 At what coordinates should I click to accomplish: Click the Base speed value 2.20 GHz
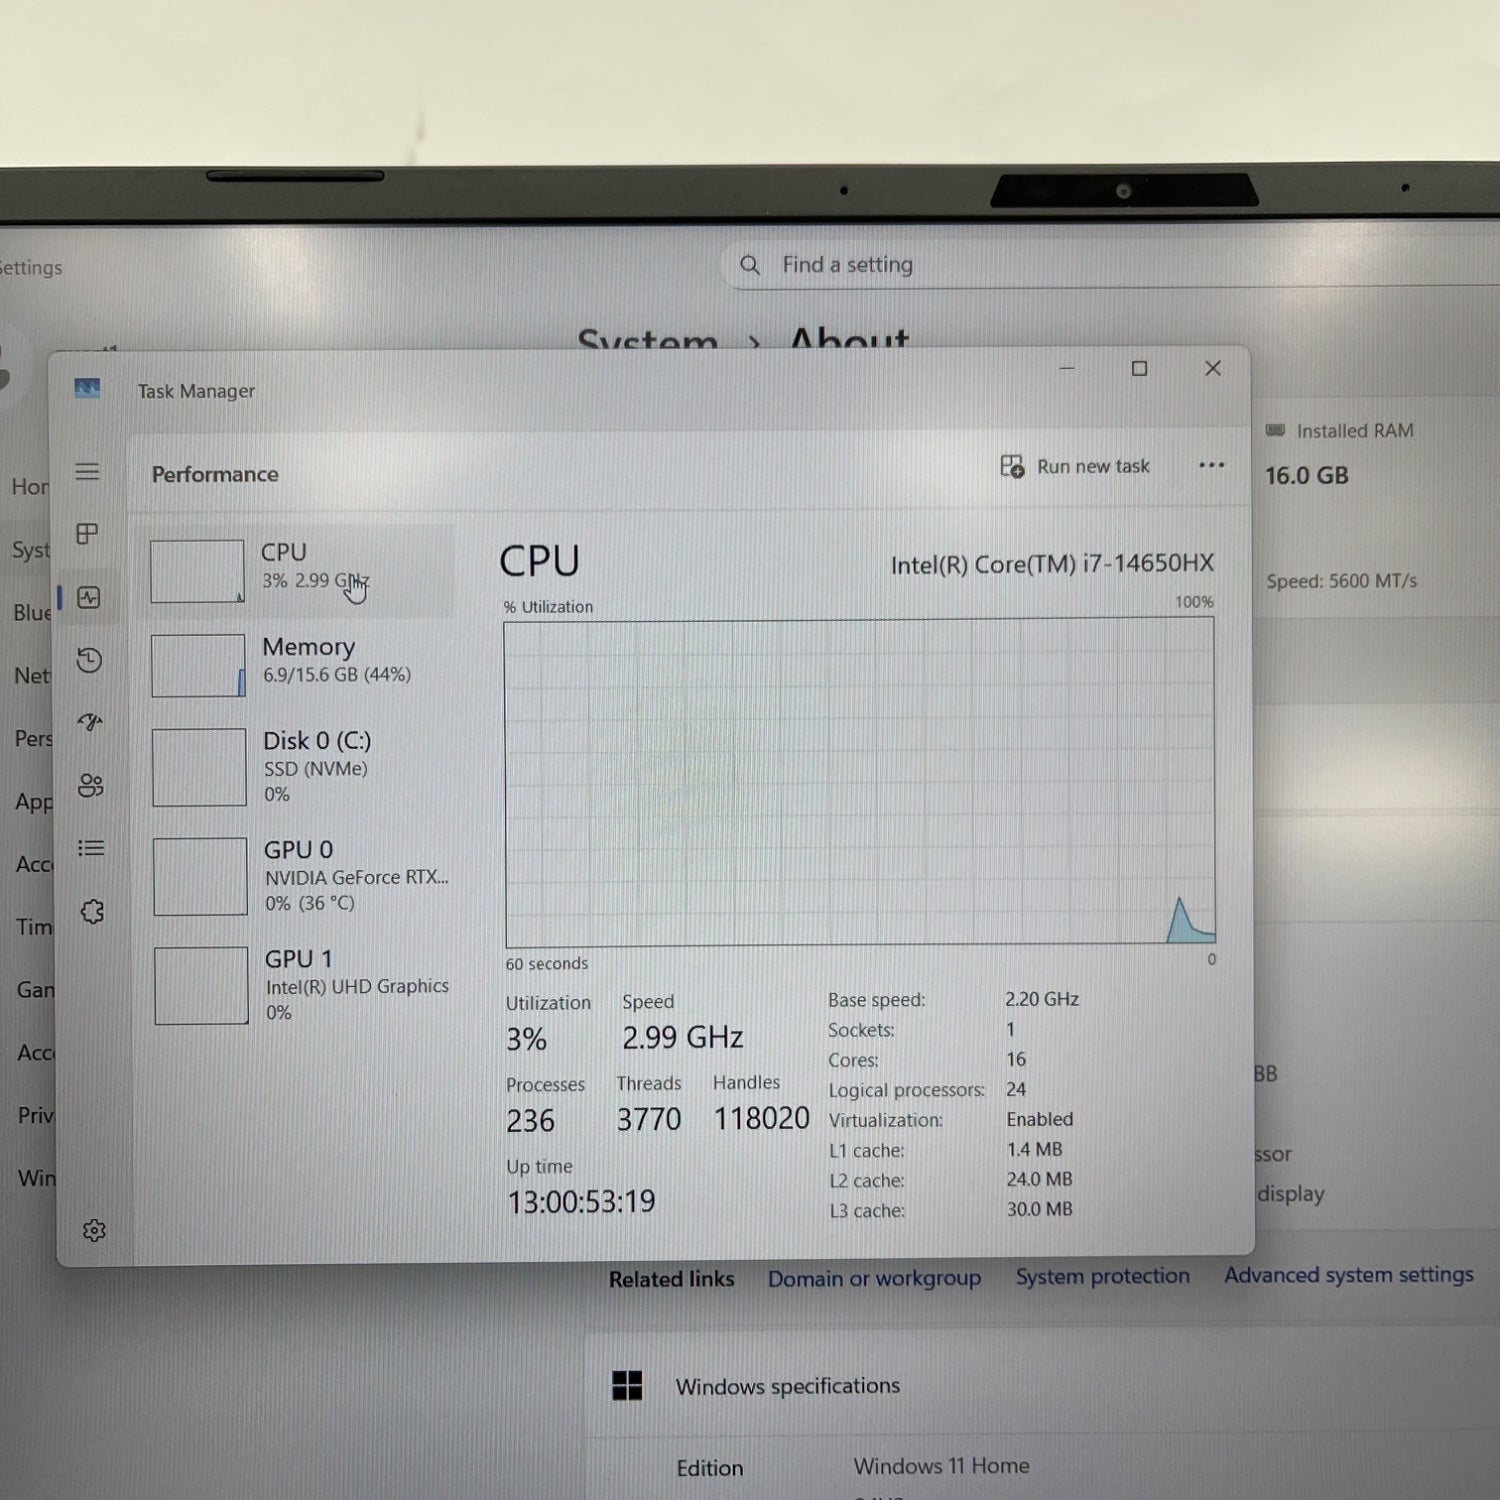click(x=1042, y=999)
